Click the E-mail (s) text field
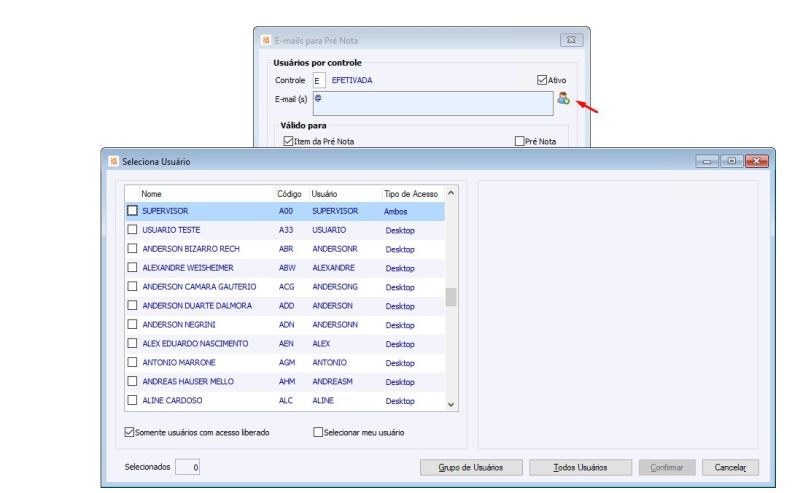The width and height of the screenshot is (800, 493). point(433,103)
